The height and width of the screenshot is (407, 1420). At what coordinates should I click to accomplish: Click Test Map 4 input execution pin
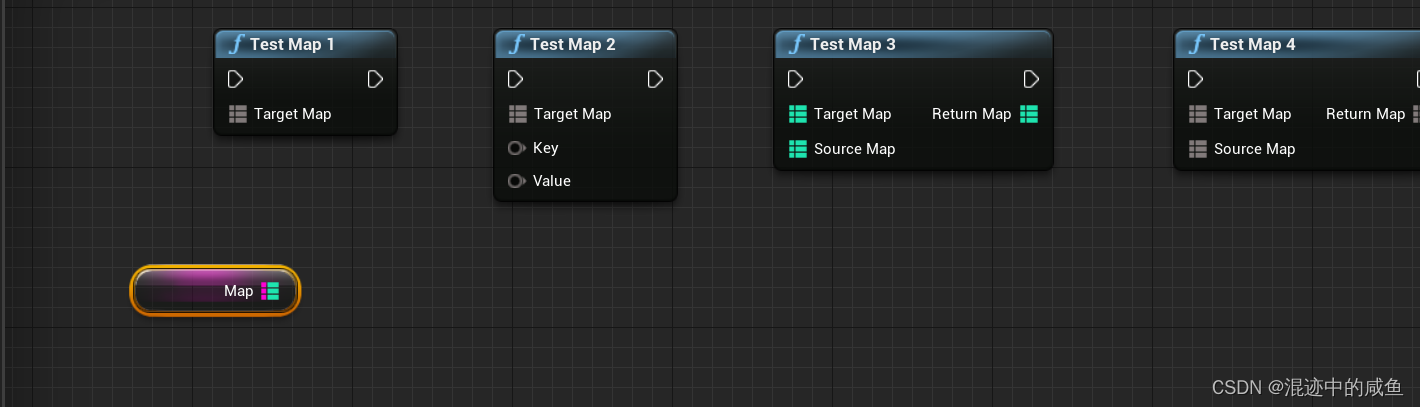1196,79
